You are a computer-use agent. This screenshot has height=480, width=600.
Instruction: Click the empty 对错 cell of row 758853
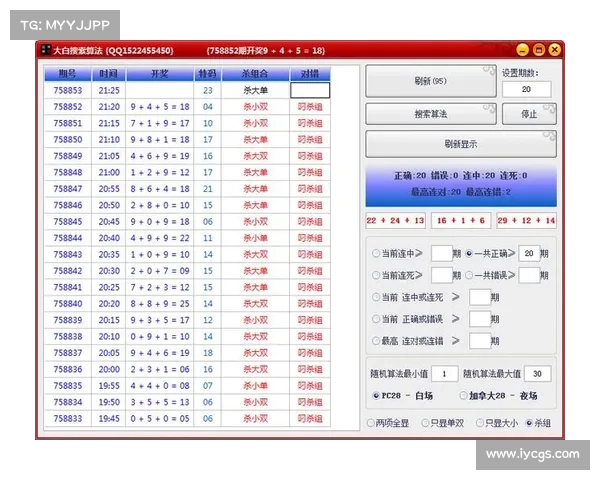(310, 90)
